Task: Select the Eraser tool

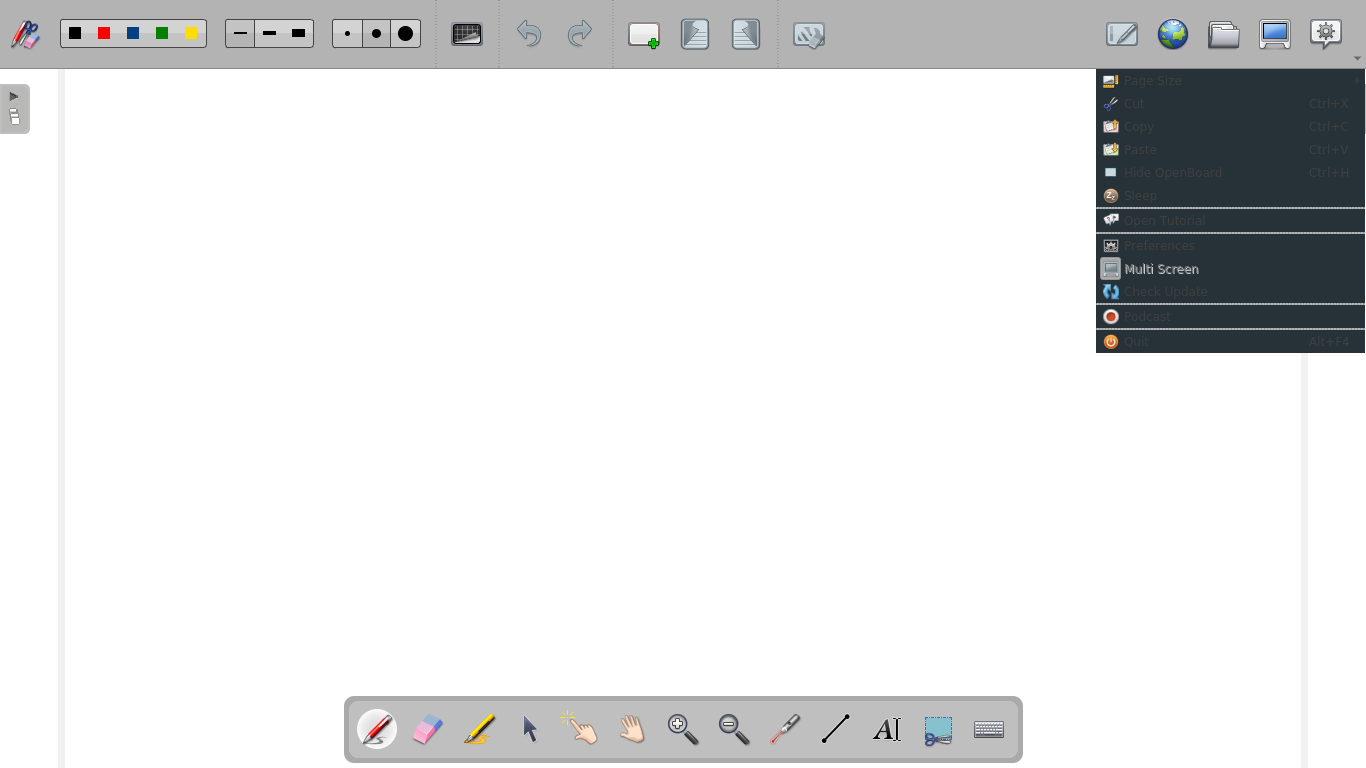Action: click(428, 729)
